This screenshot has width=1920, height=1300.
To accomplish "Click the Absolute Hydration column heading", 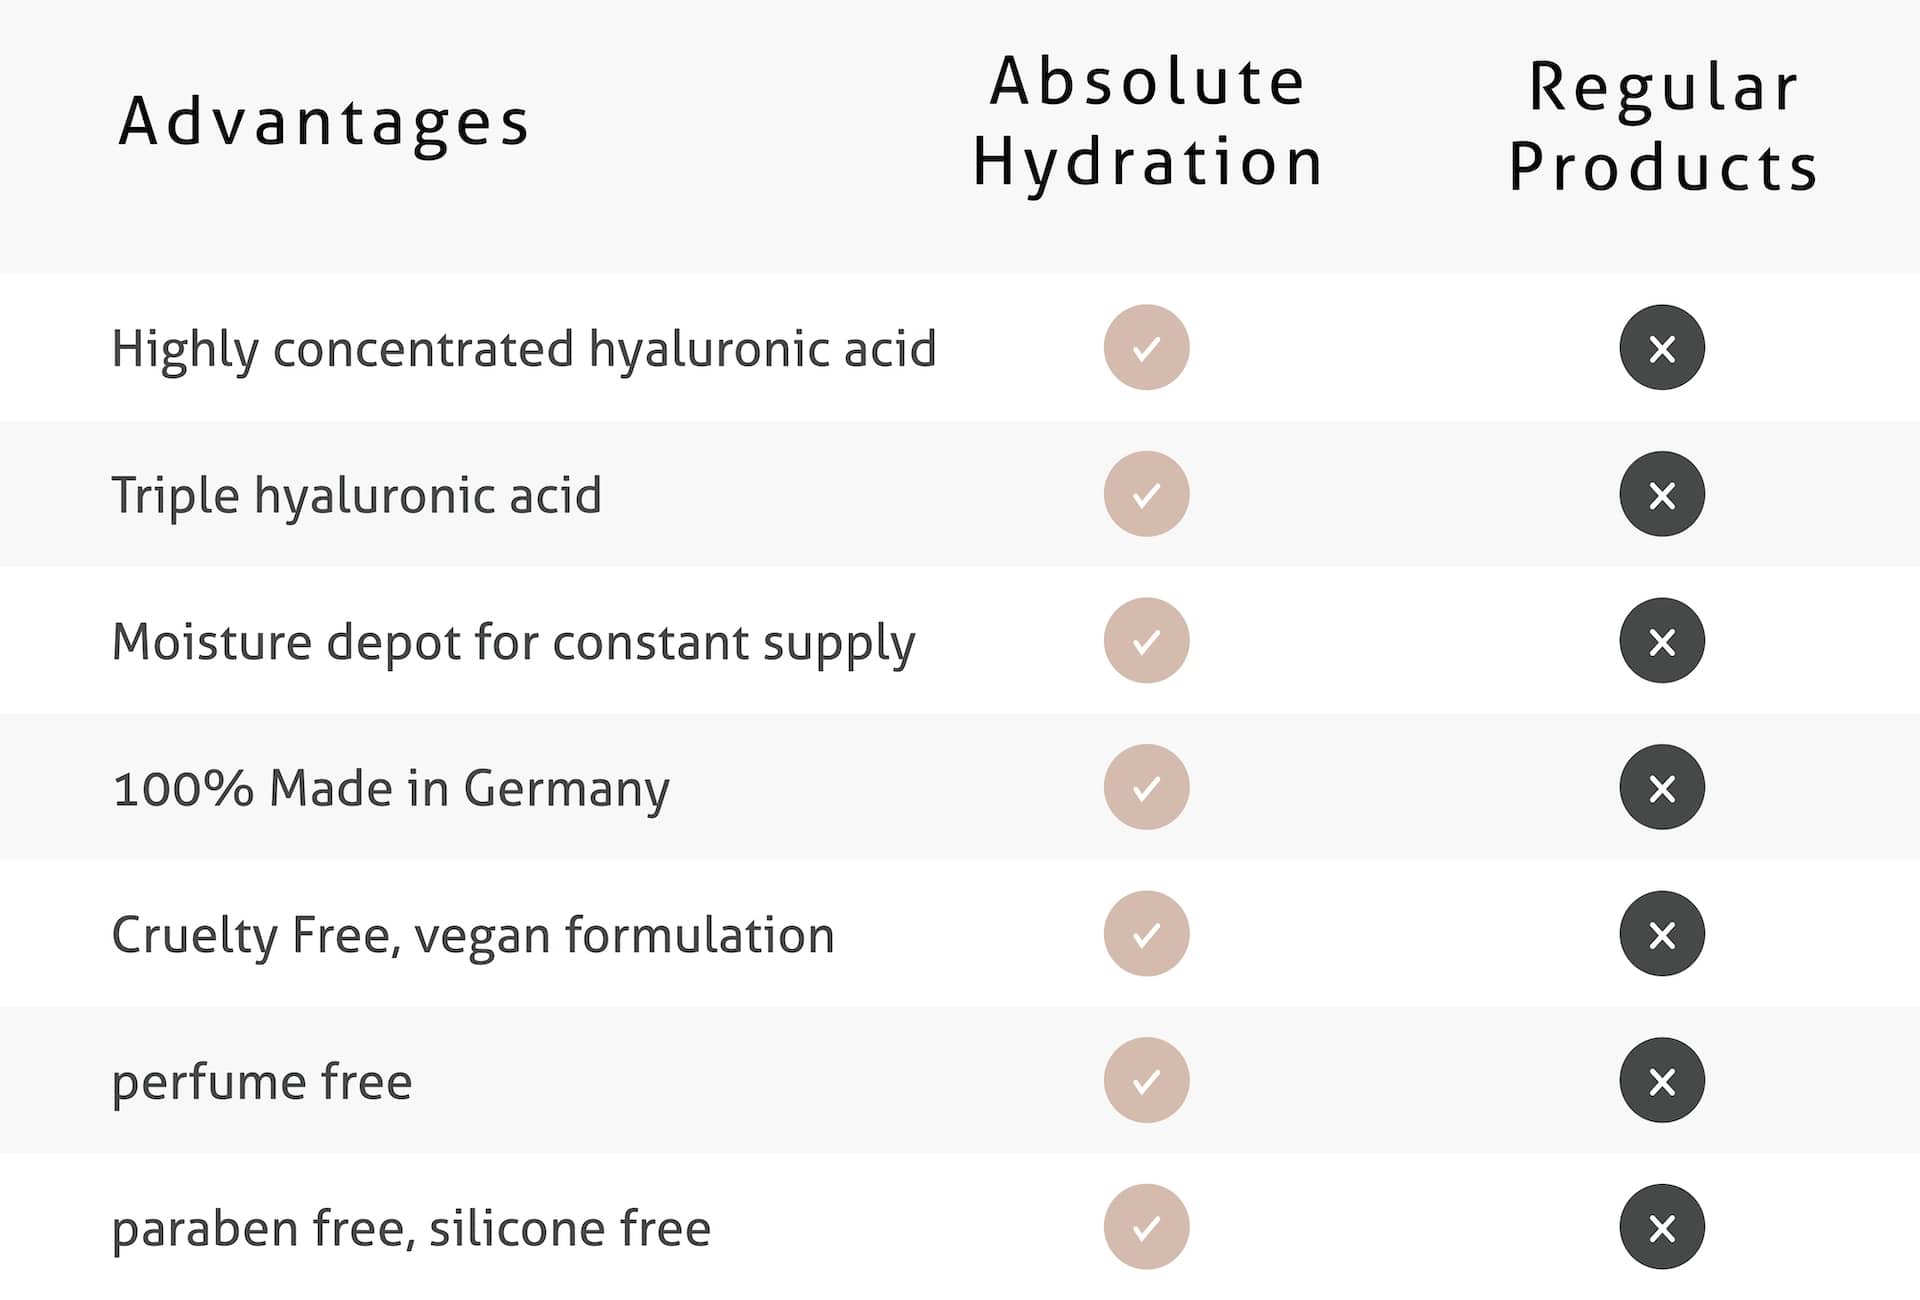I will click(x=1148, y=122).
